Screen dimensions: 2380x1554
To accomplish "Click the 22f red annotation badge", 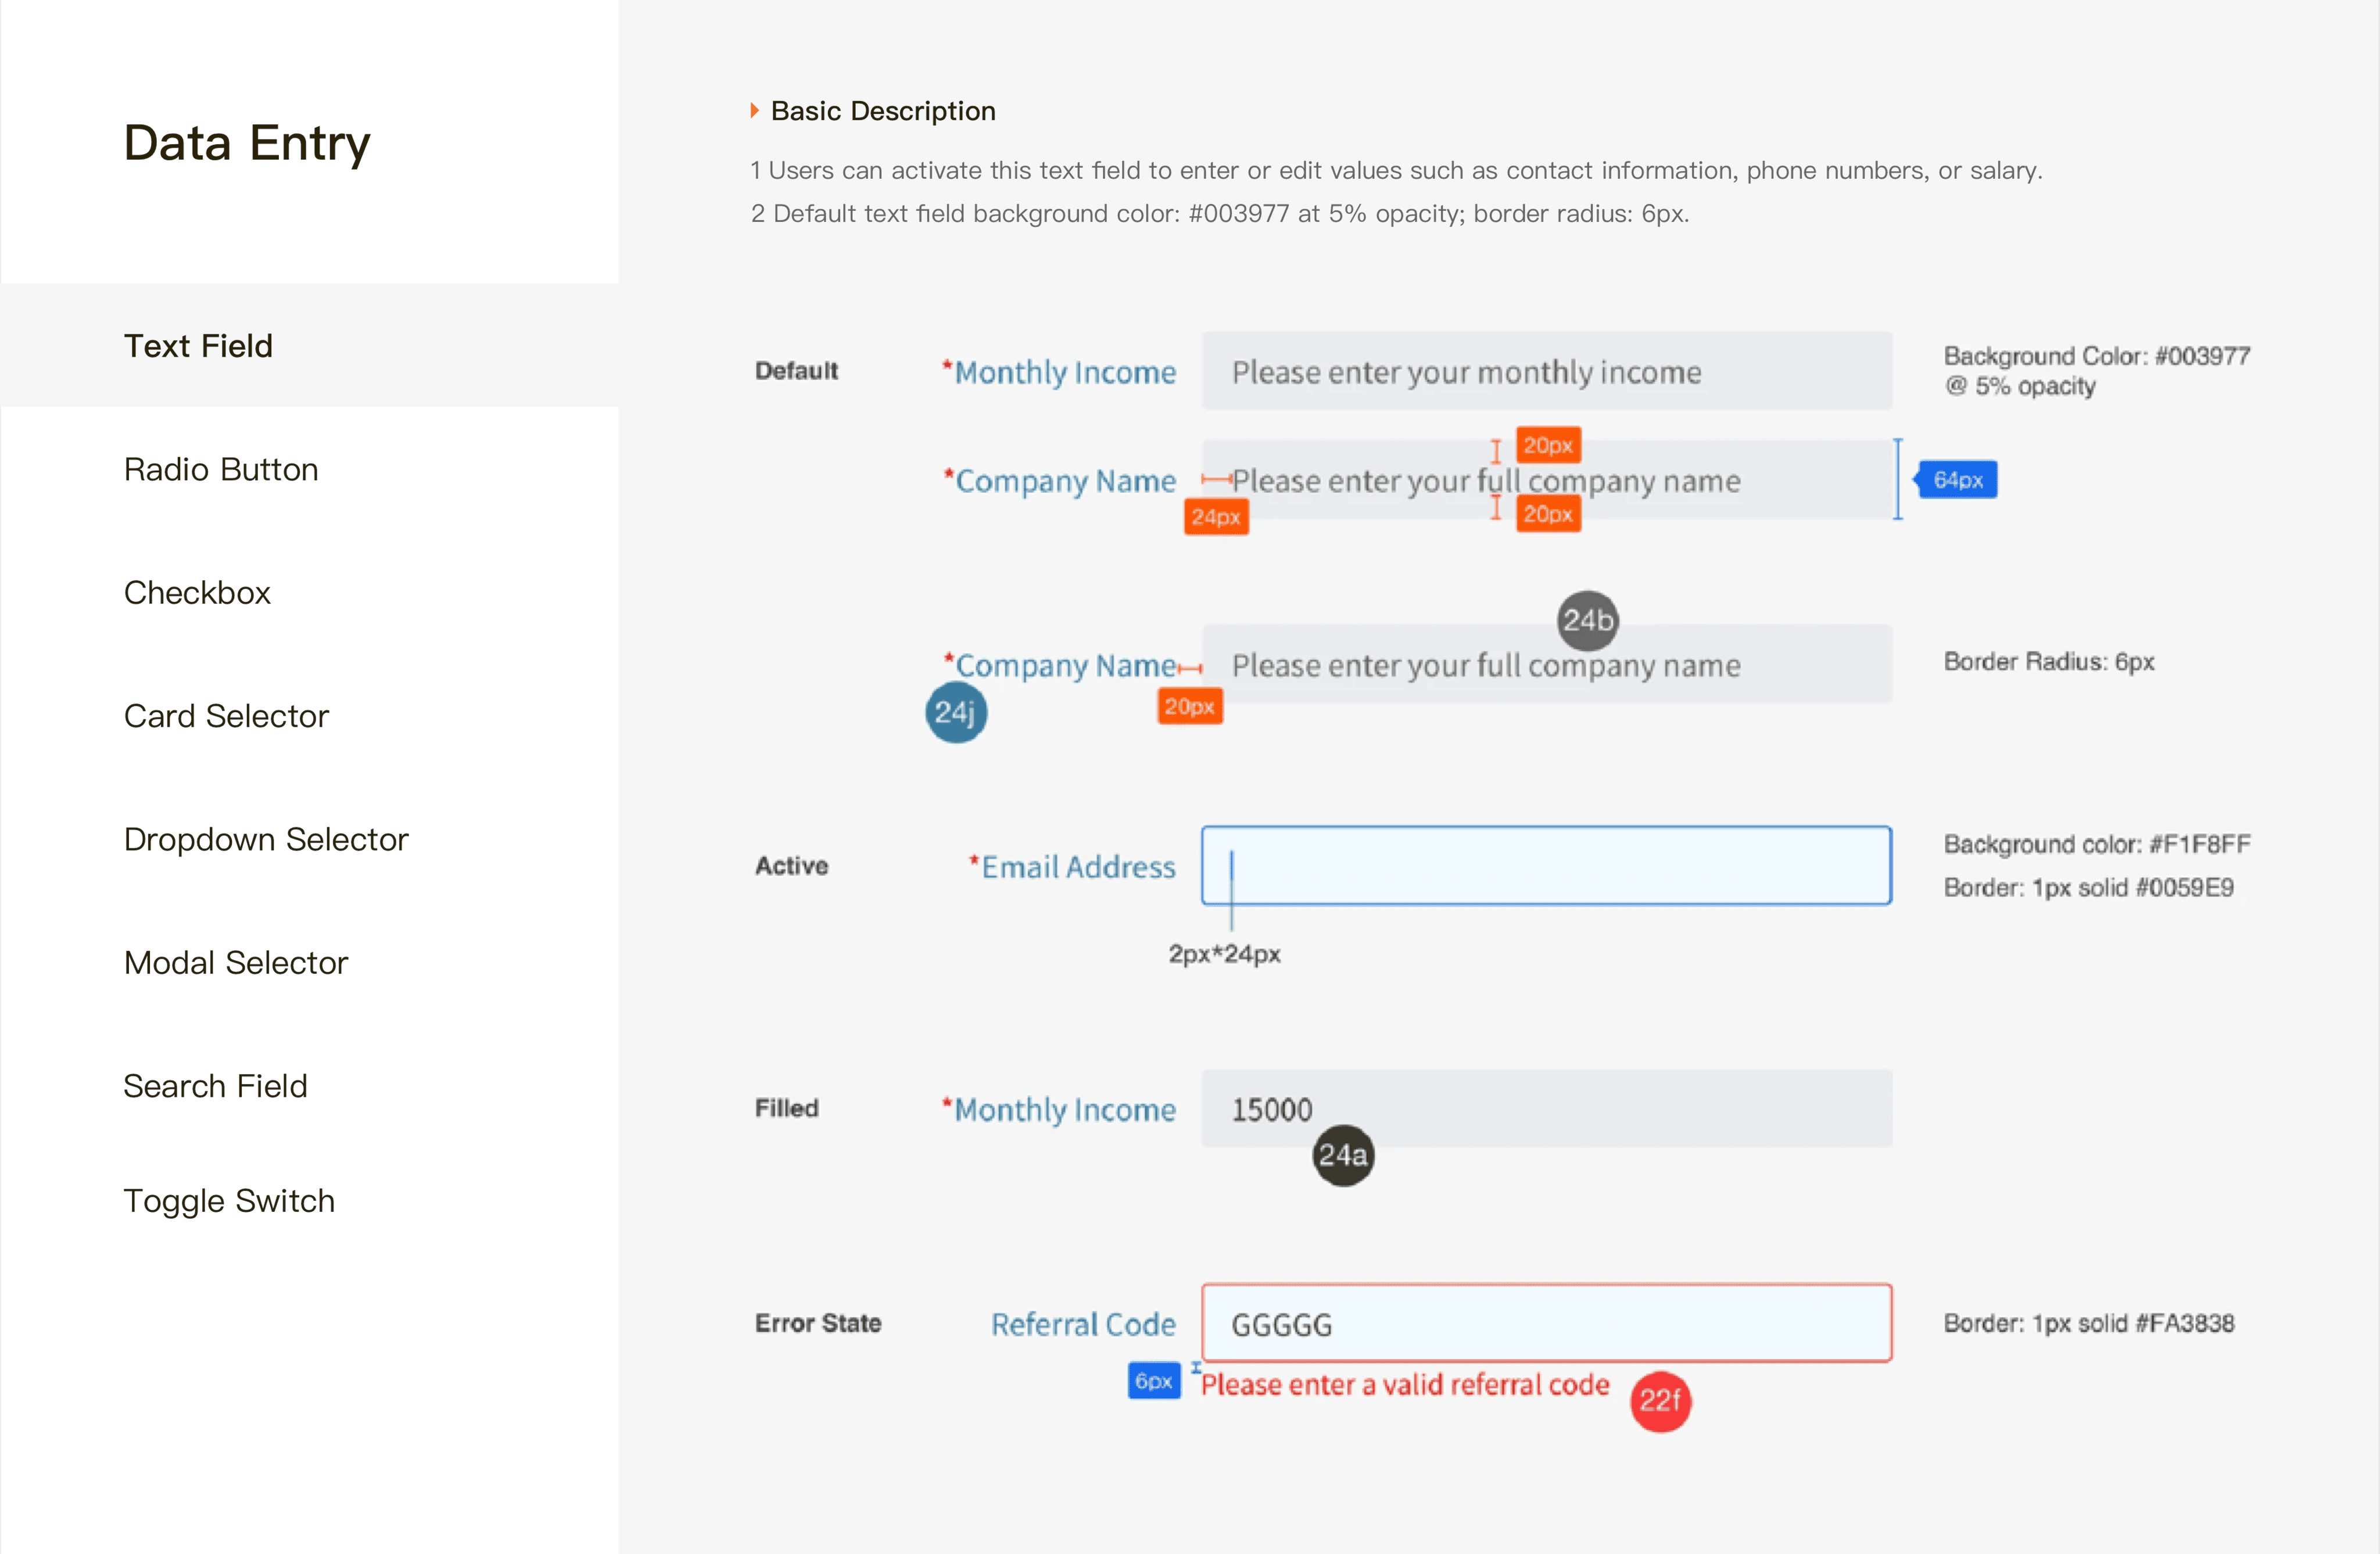I will click(x=1660, y=1400).
